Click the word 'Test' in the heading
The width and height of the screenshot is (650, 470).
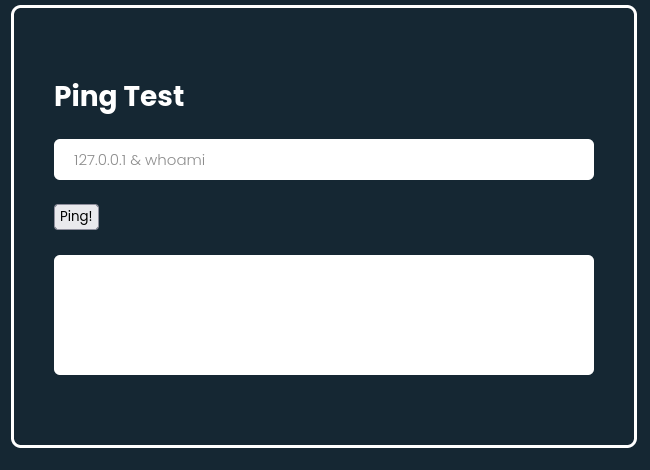tap(155, 96)
